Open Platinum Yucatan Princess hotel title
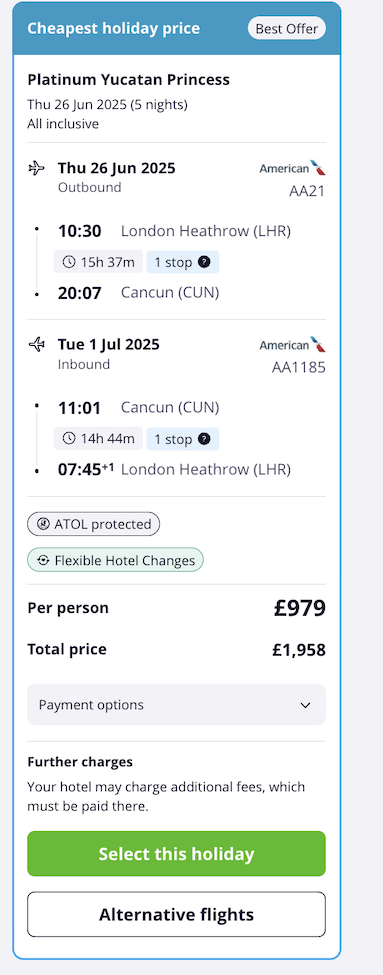 [129, 80]
